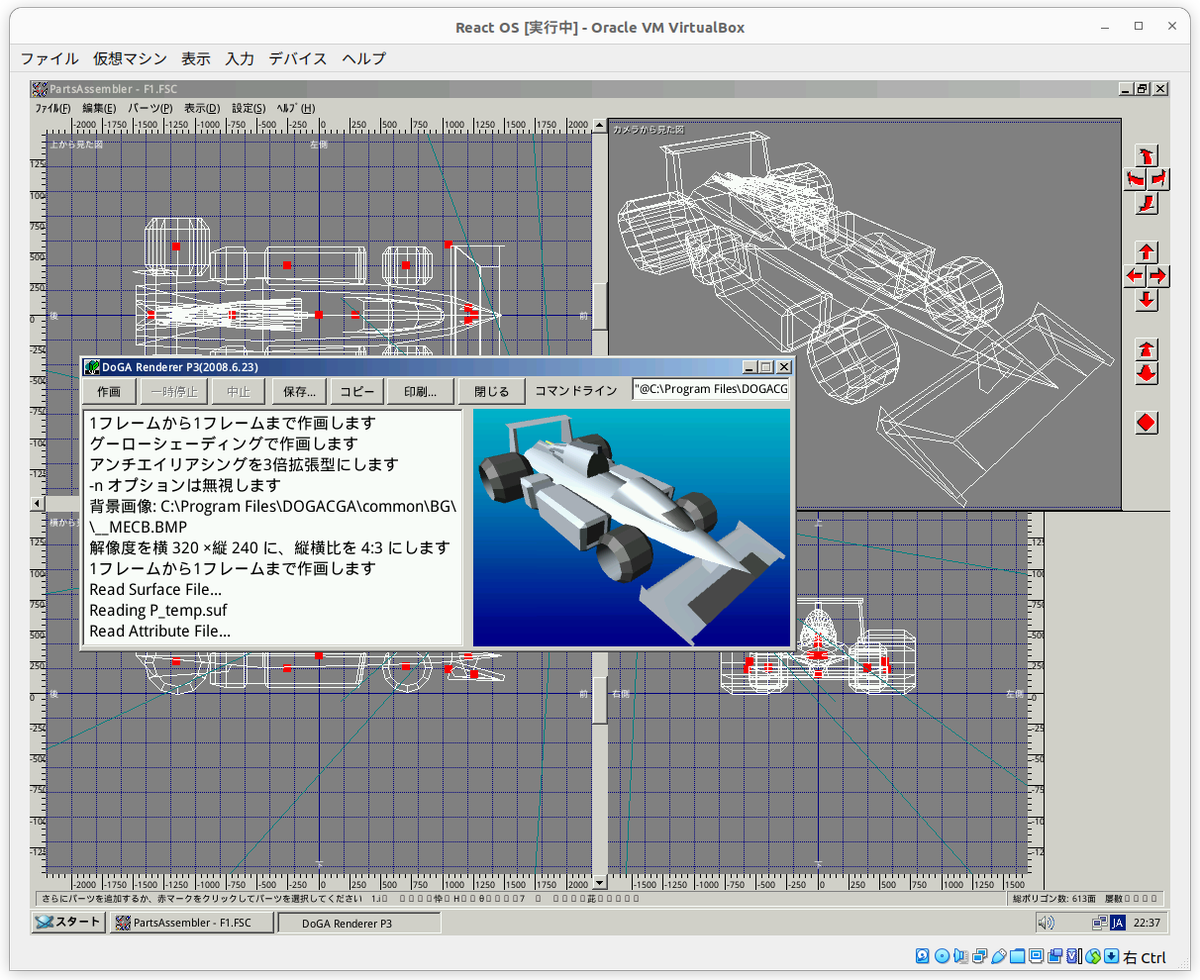This screenshot has height=980, width=1200.
Task: Click the 印刷... print button in renderer
Action: 420,391
